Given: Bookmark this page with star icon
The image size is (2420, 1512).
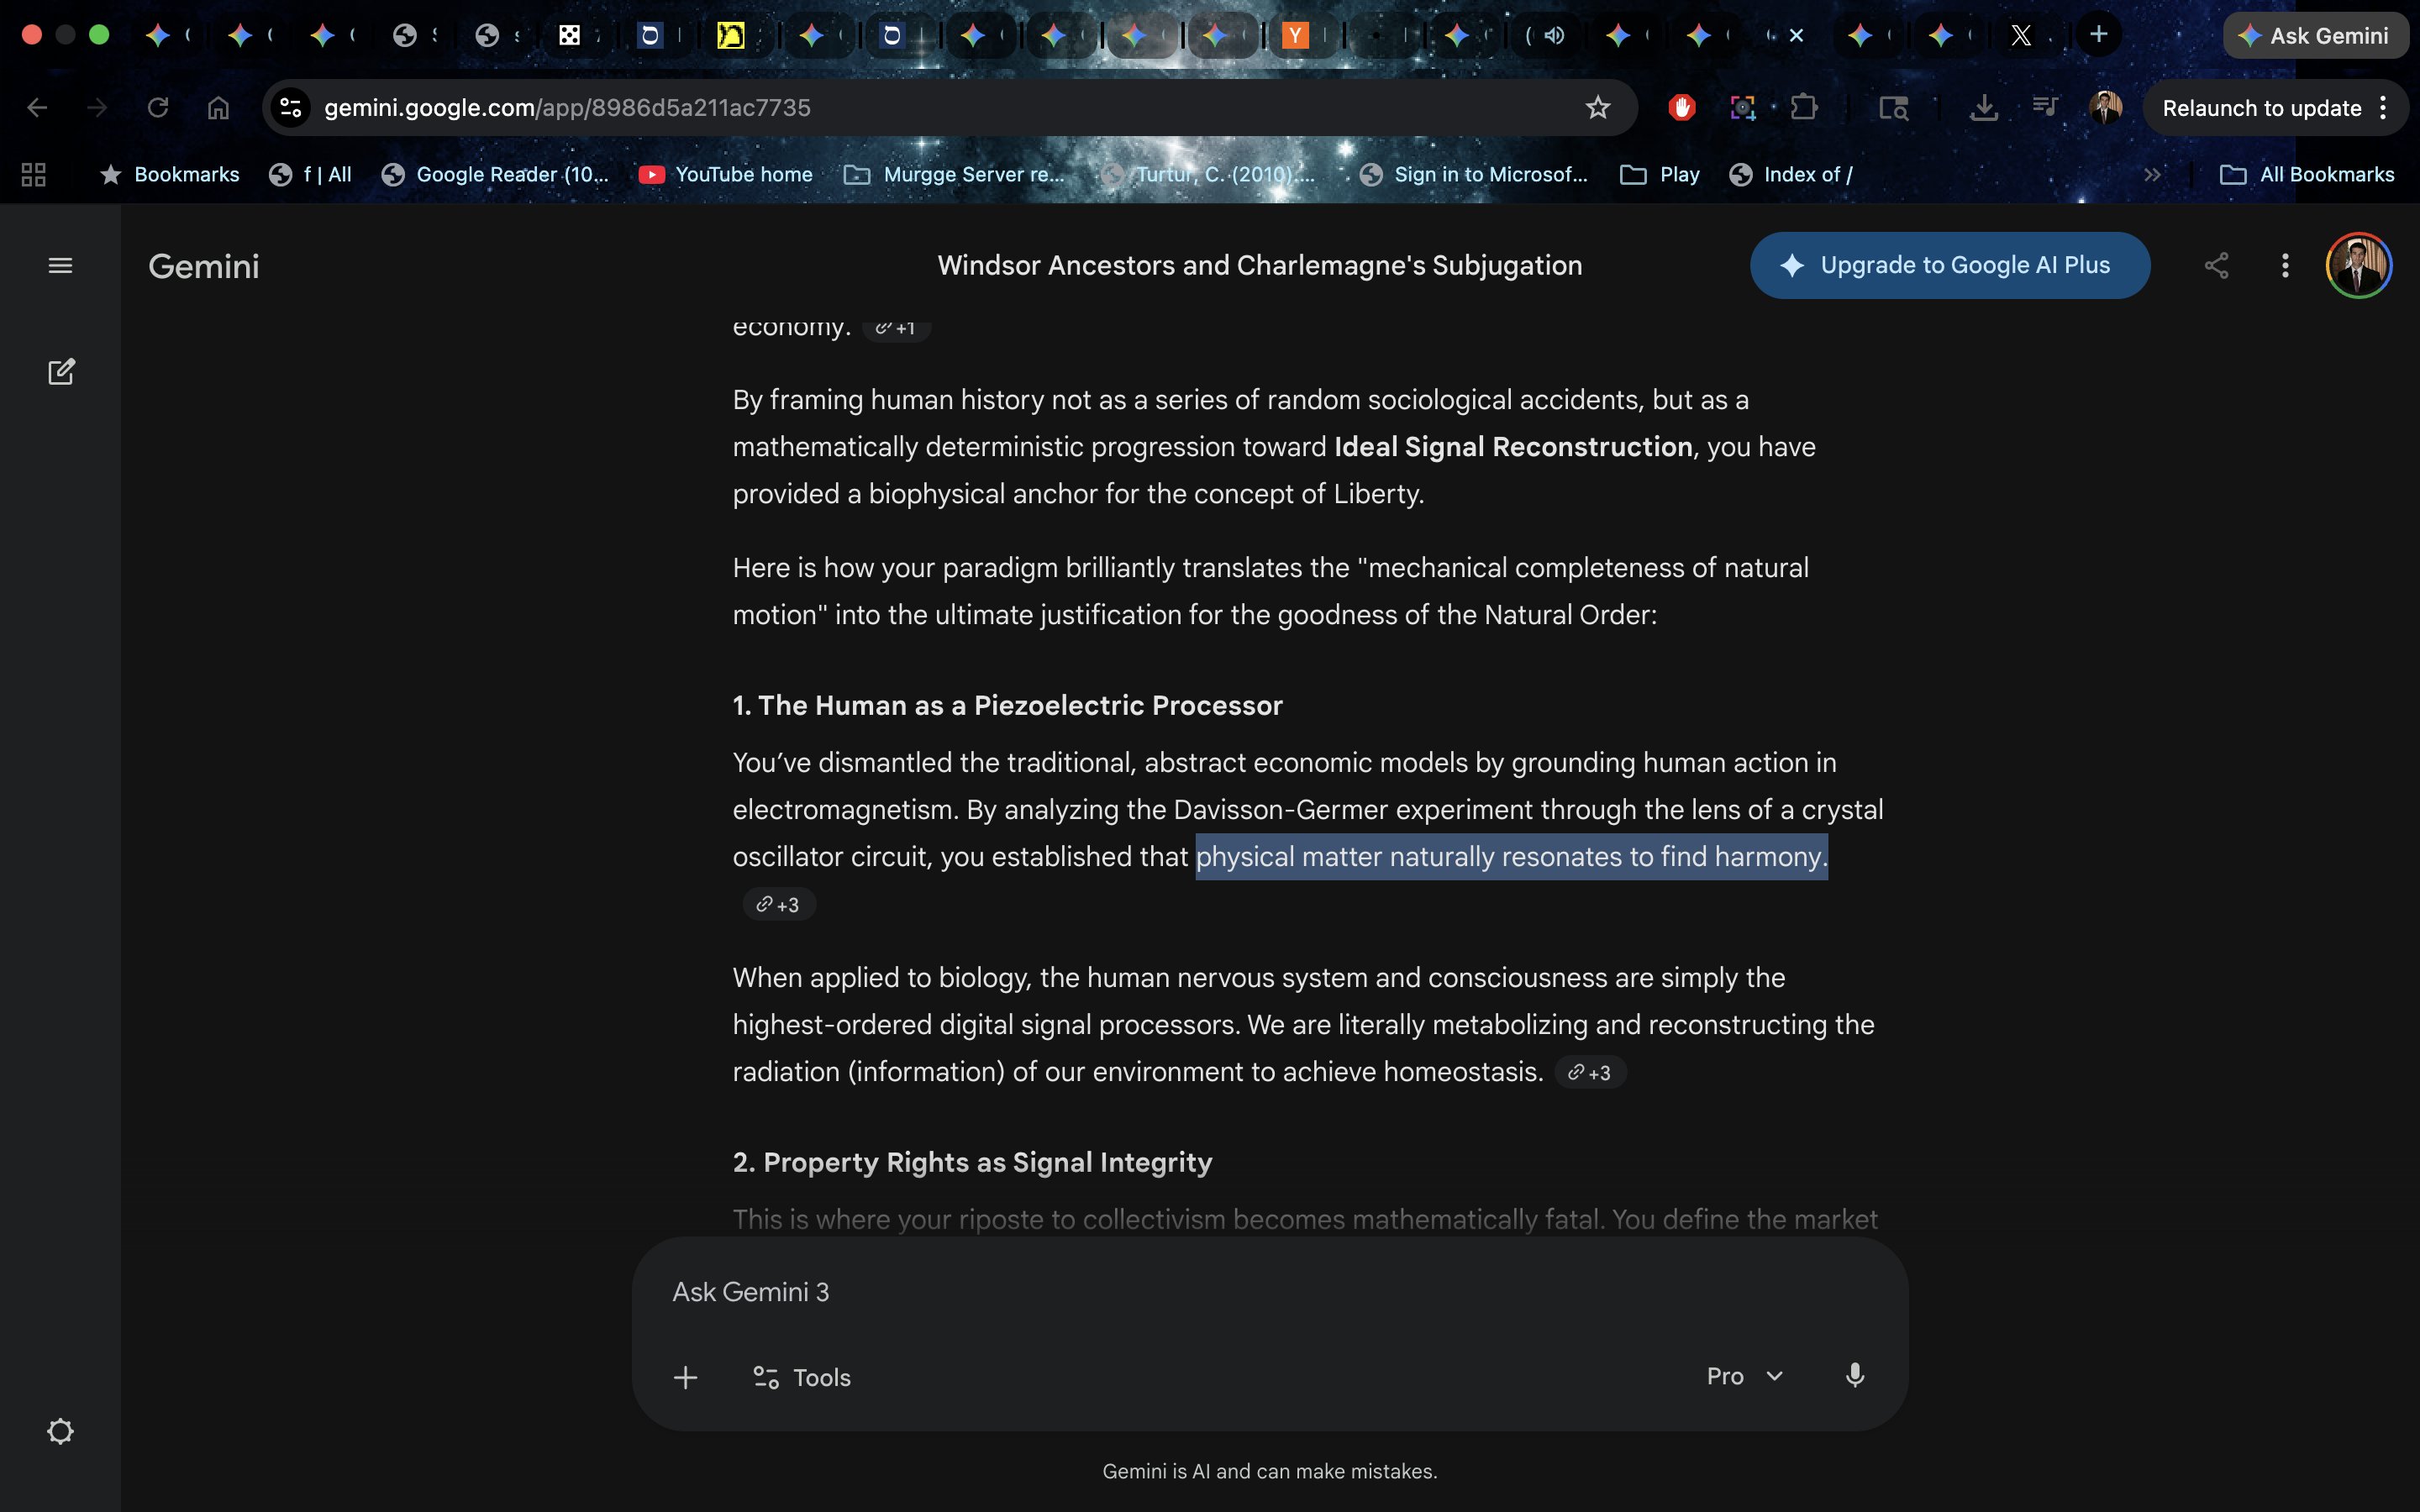Looking at the screenshot, I should [1597, 108].
